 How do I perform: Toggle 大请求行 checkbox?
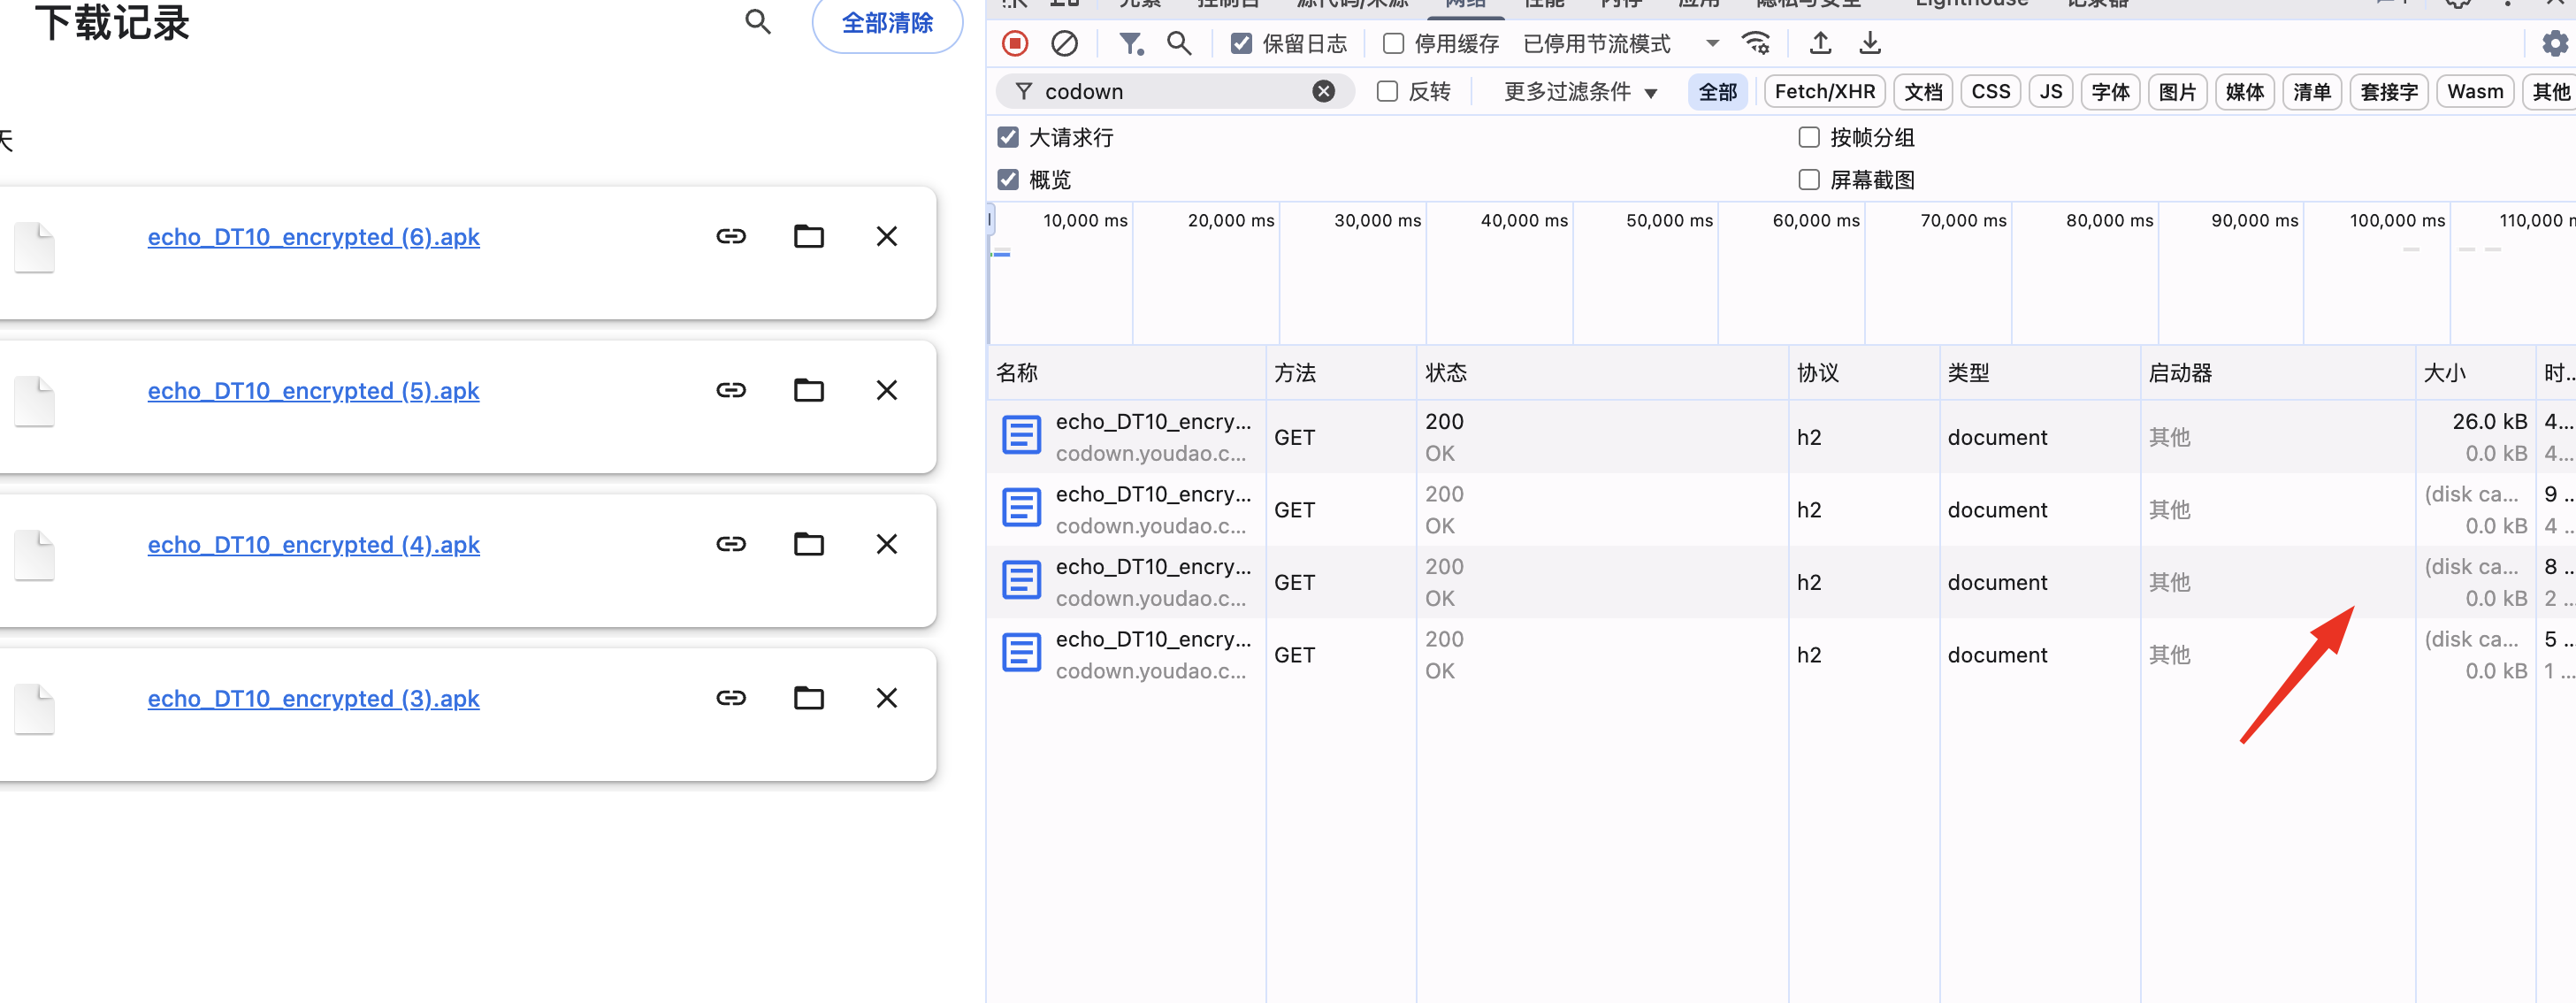coord(1008,137)
